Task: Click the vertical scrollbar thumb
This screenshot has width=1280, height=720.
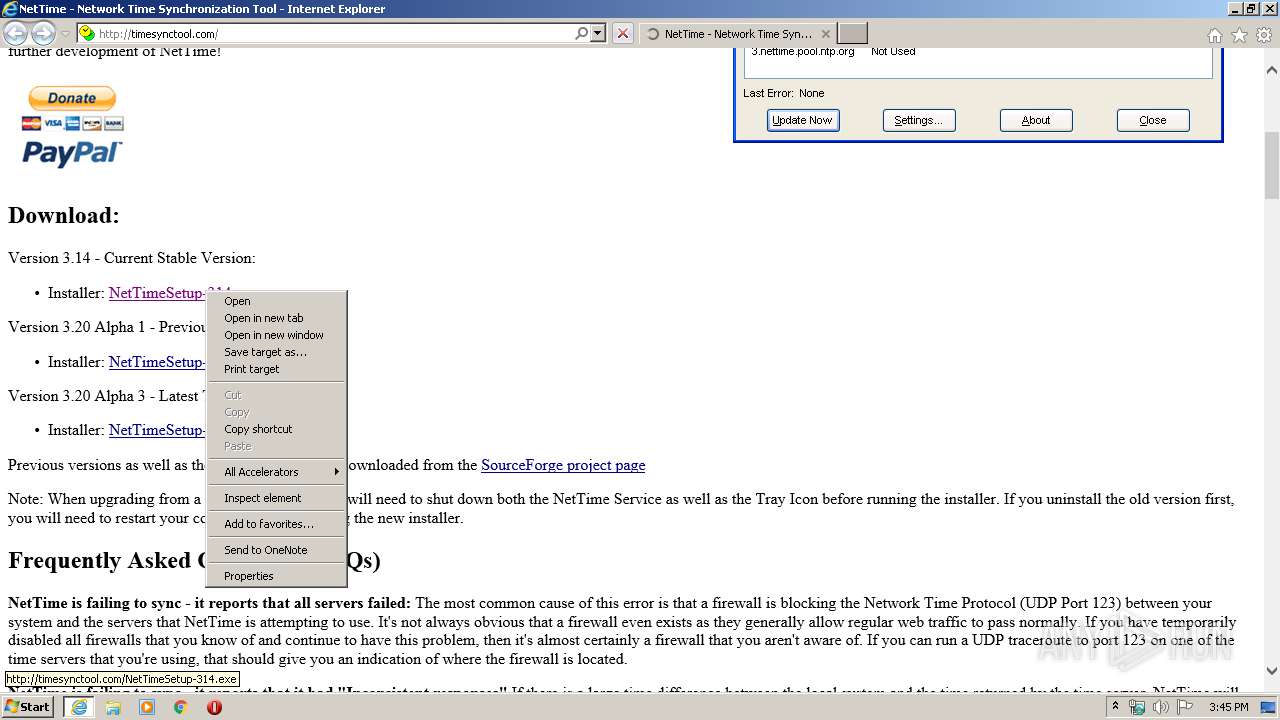Action: (1272, 165)
